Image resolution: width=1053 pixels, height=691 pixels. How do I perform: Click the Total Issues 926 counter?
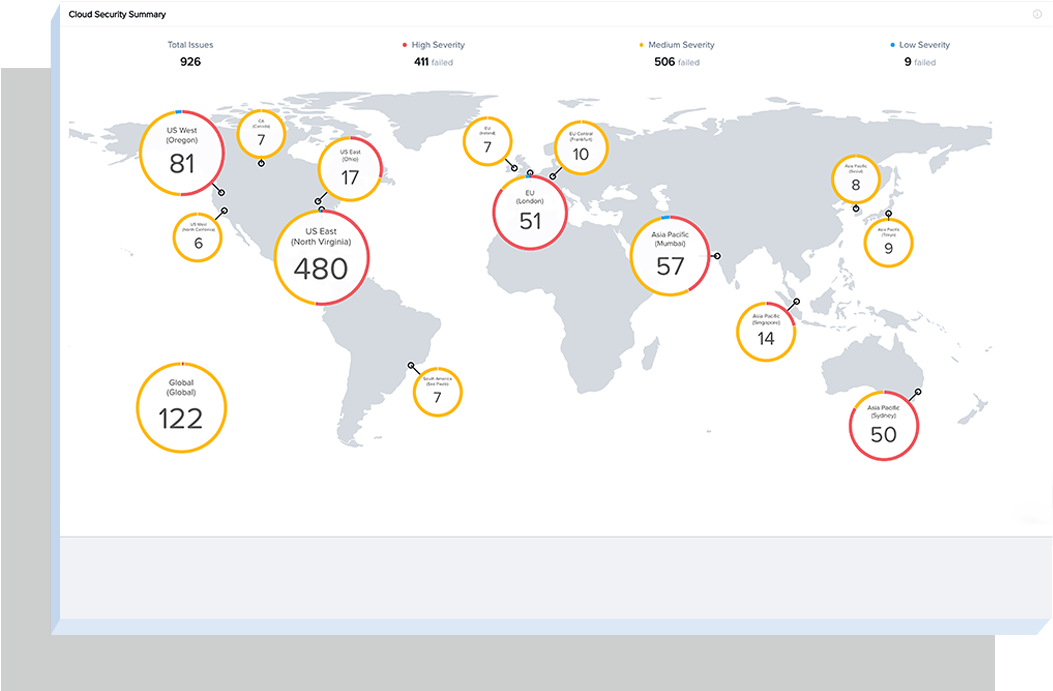190,61
